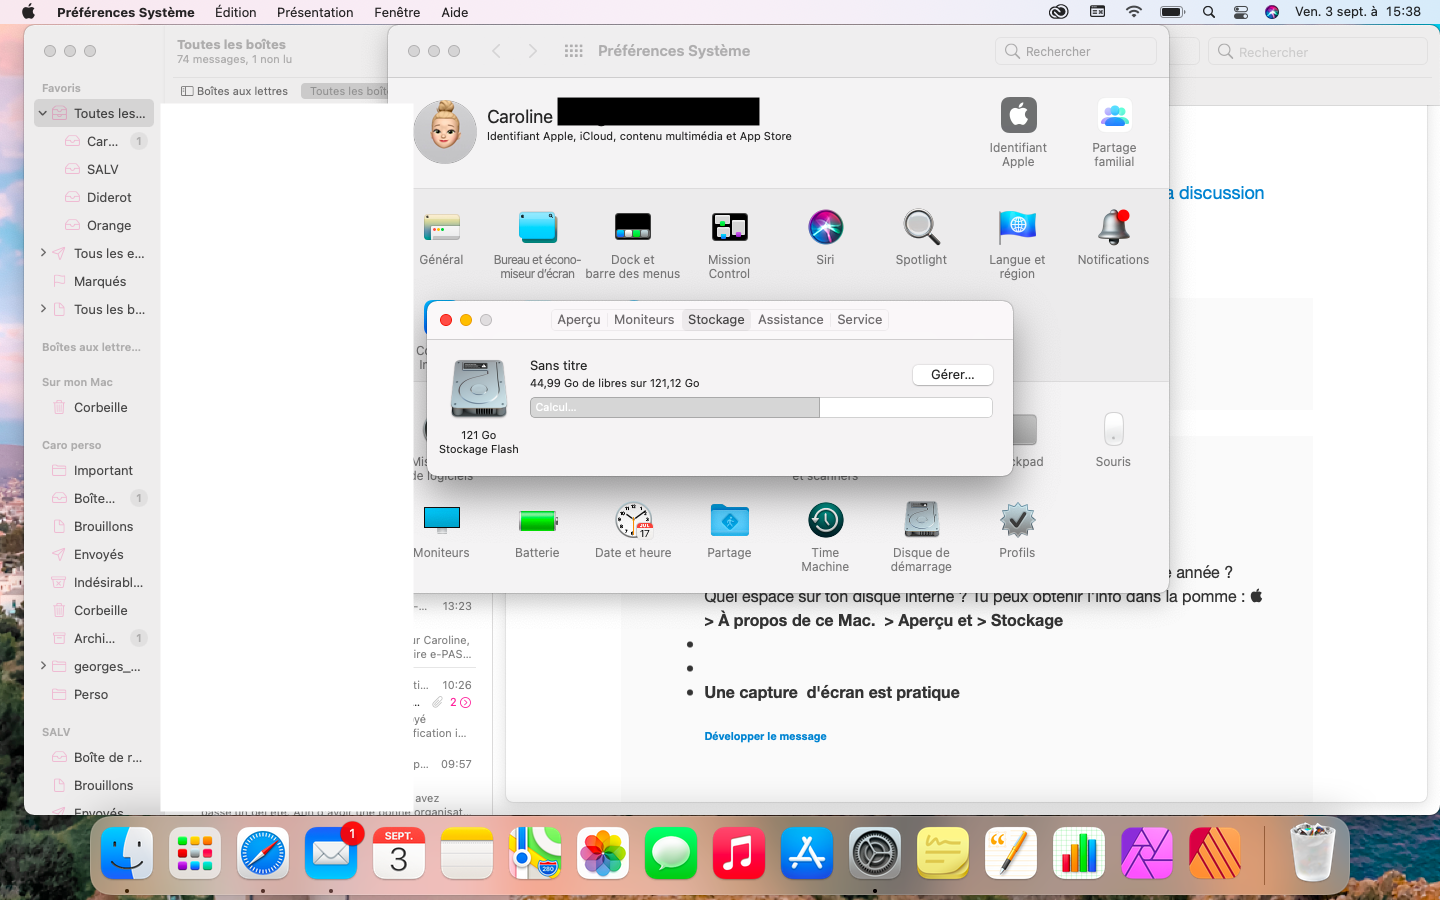Collapse the Toutes les... mailbox group
1440x900 pixels.
pyautogui.click(x=43, y=113)
